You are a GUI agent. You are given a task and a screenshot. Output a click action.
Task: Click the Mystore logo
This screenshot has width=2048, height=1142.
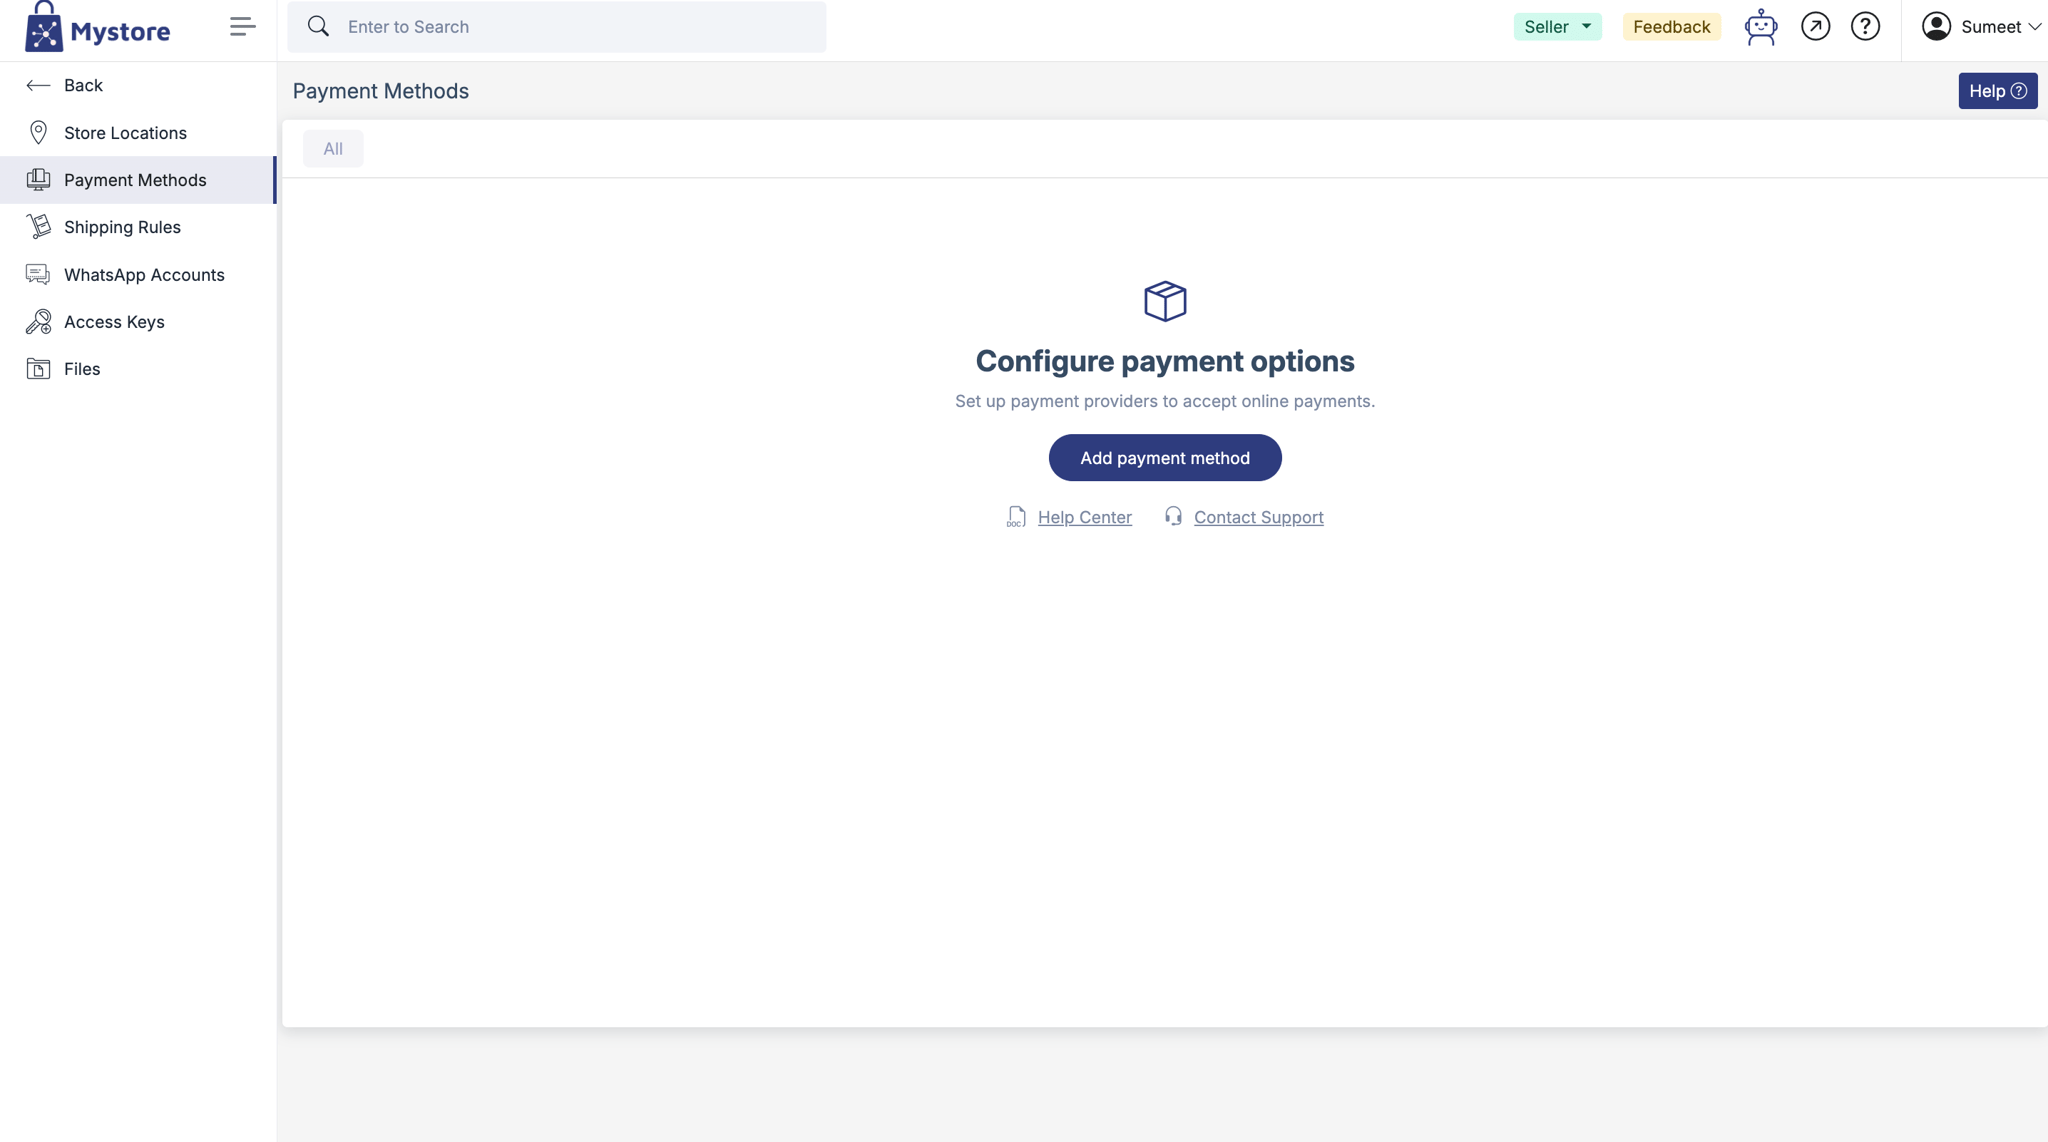(97, 28)
